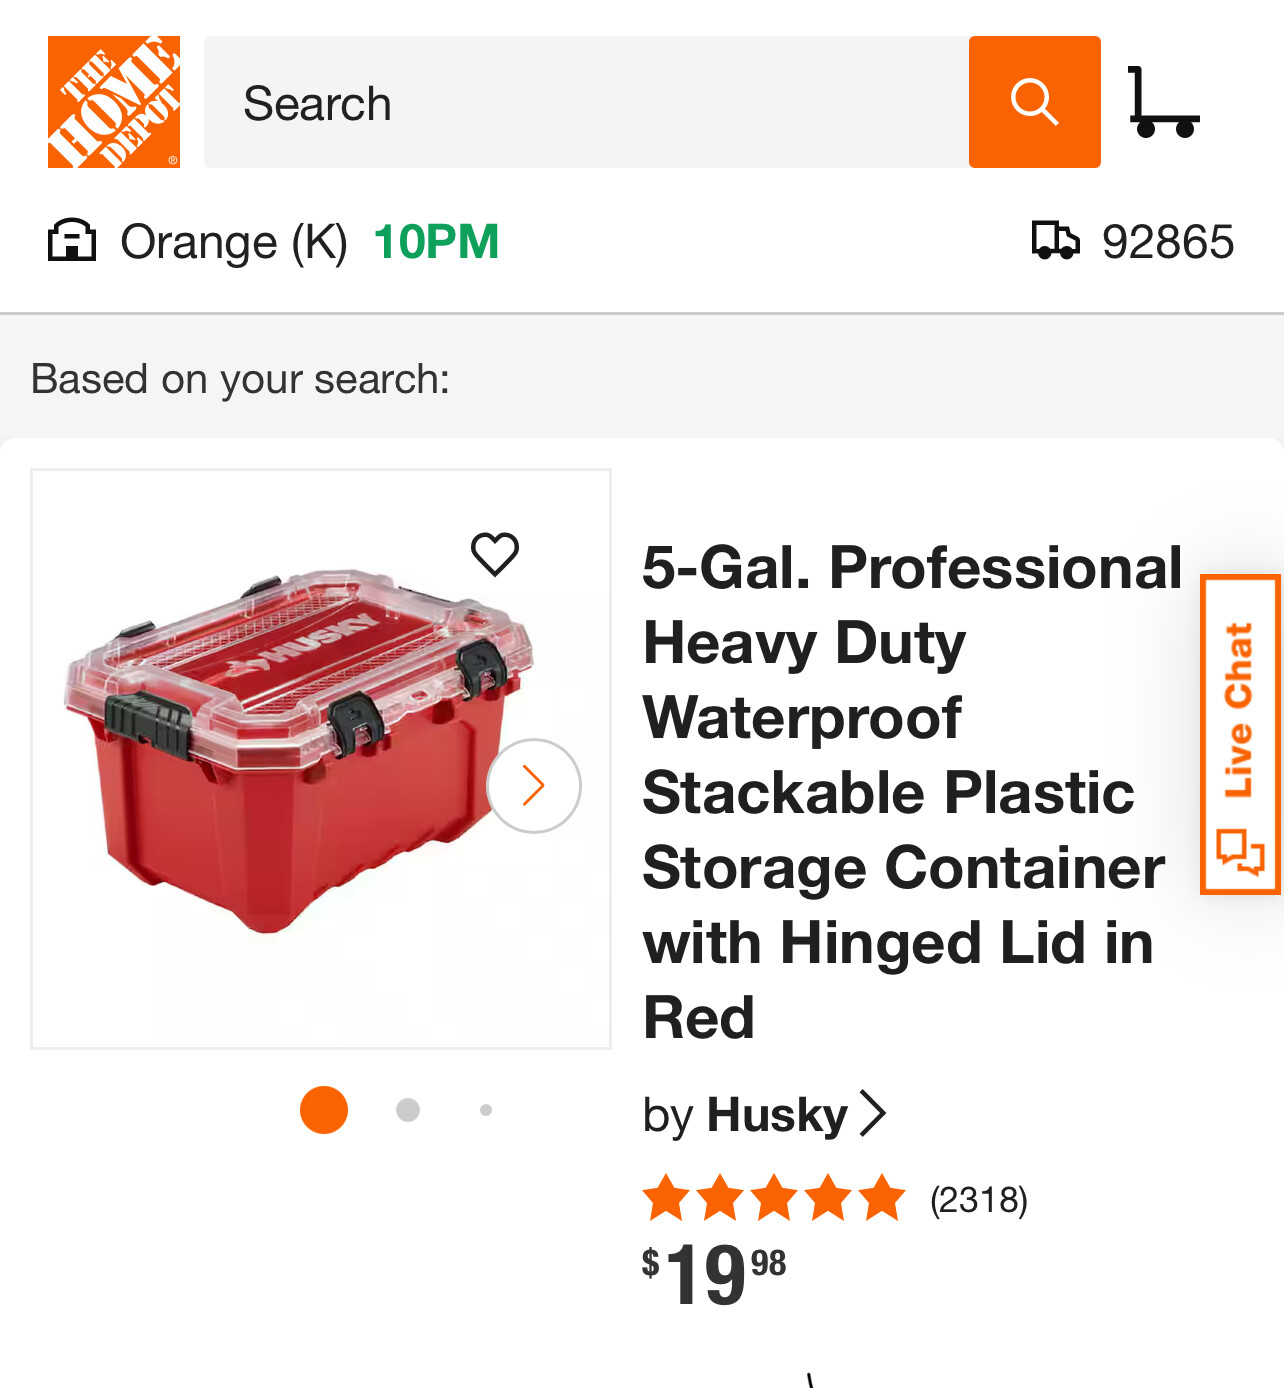Screen dimensions: 1284x1388
Task: Open the Orange (K) store selector
Action: (x=233, y=242)
